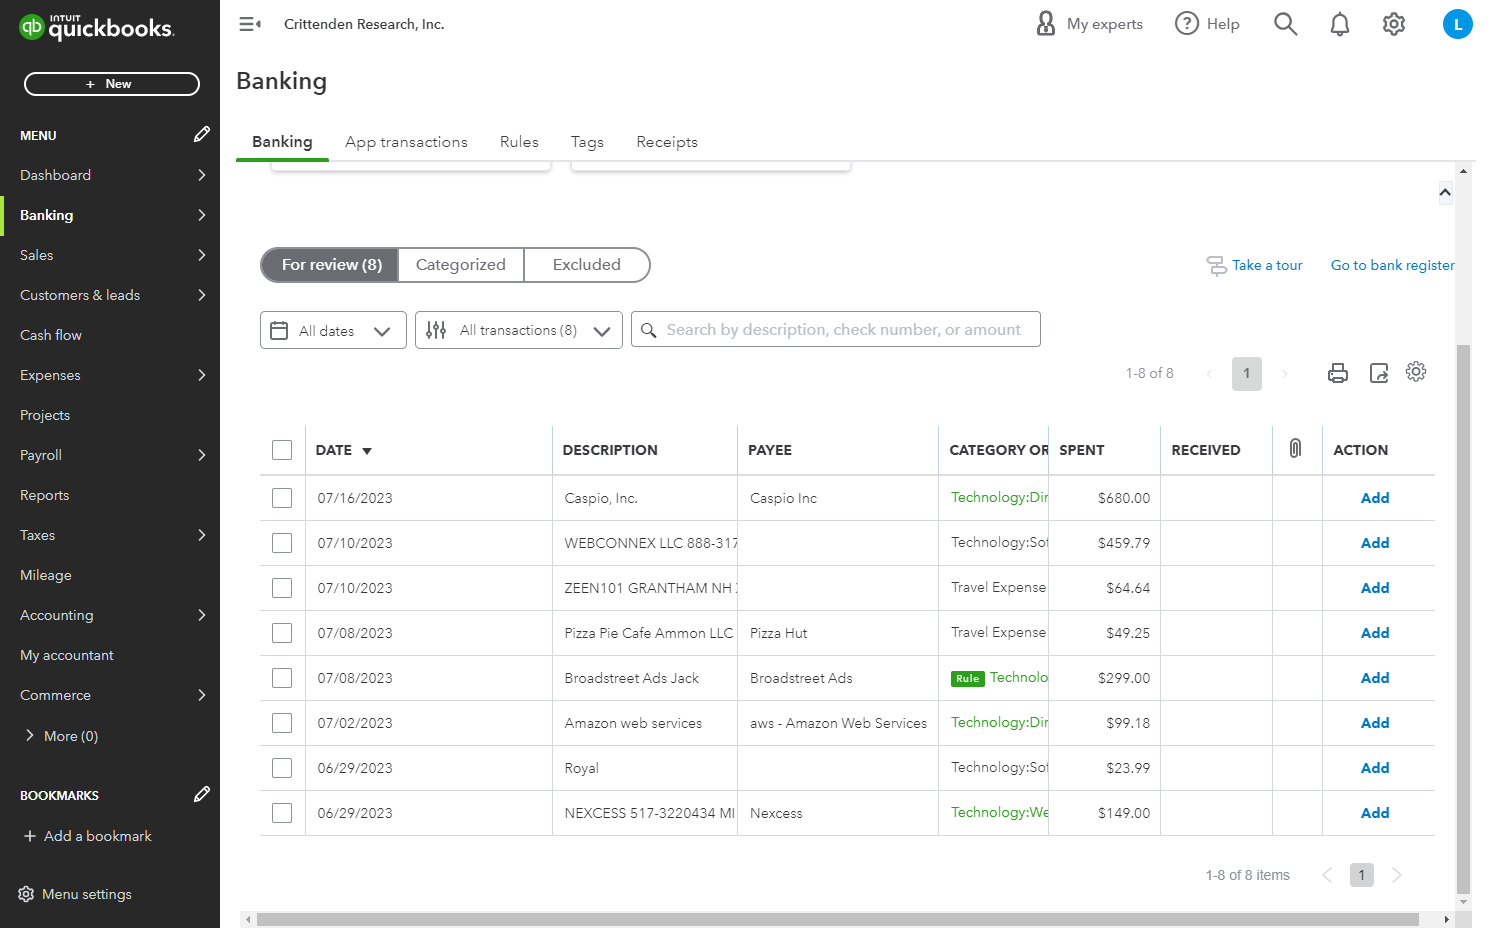
Task: Expand the Sales submenu
Action: [x=202, y=255]
